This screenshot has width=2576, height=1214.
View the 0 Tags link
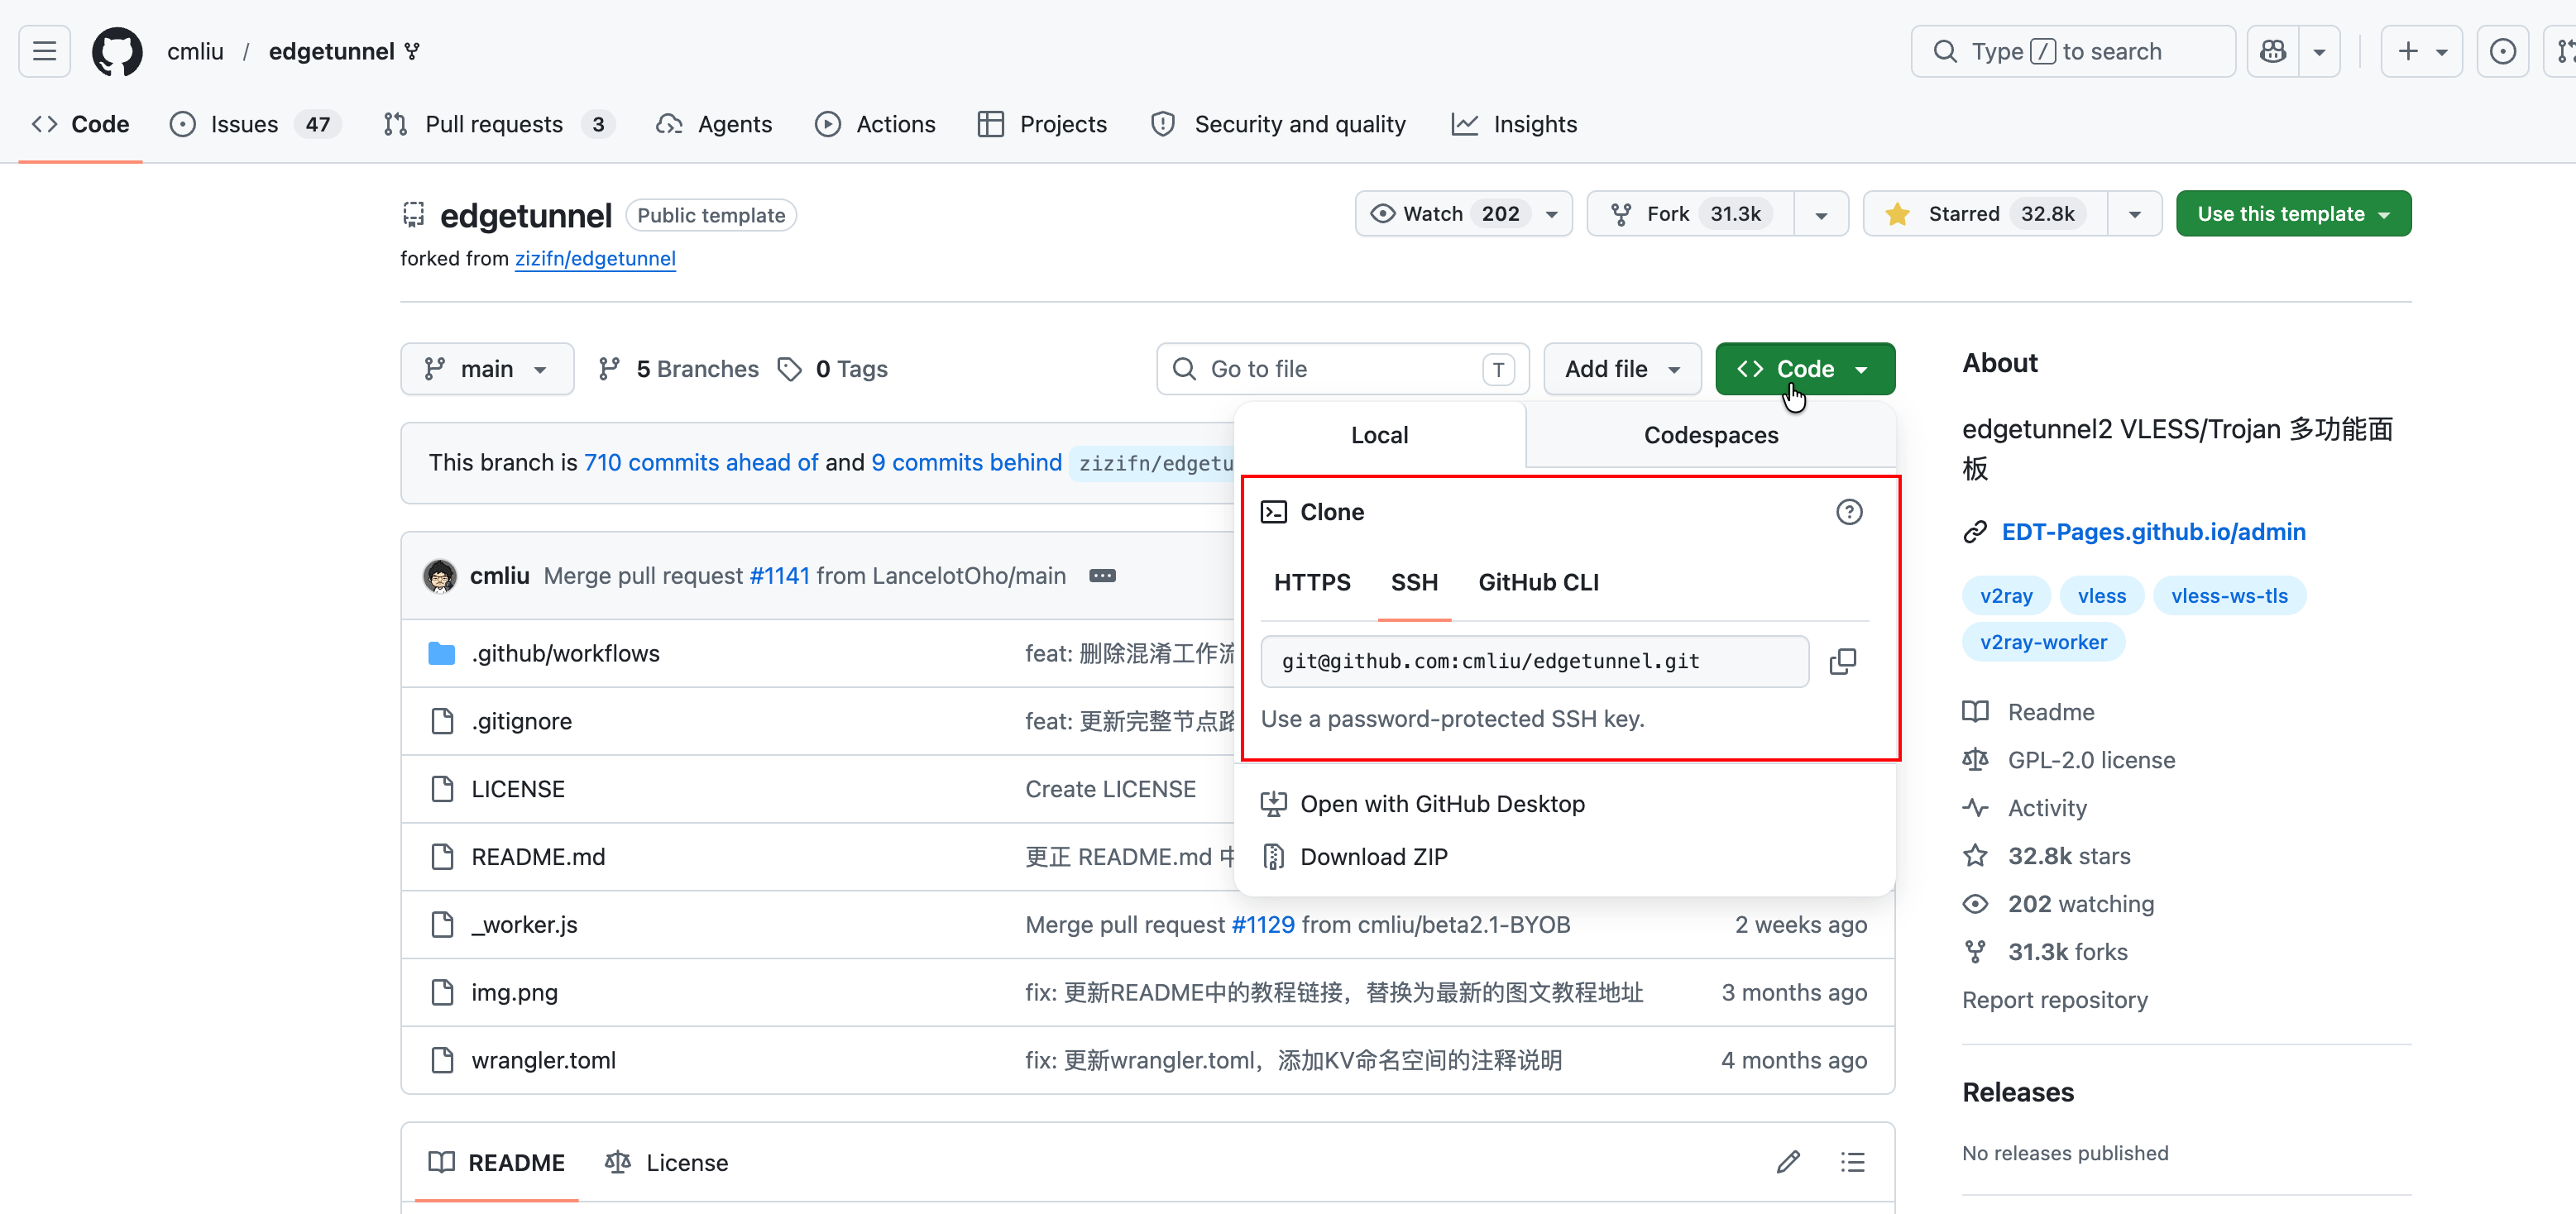point(832,369)
